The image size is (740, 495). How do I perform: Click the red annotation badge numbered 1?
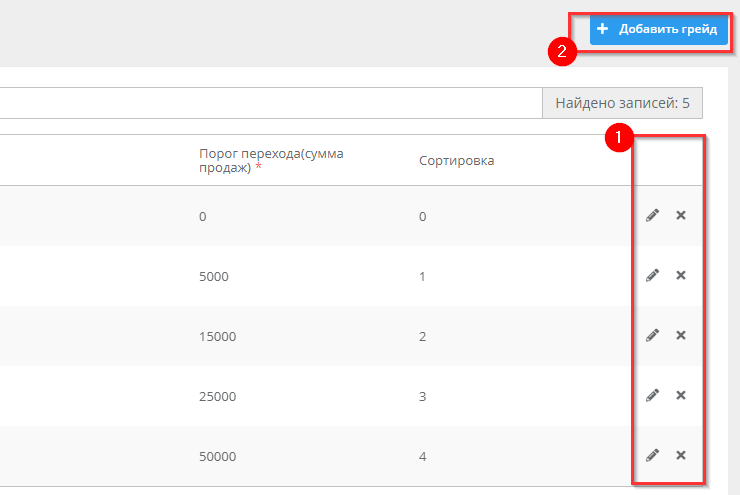(x=619, y=138)
